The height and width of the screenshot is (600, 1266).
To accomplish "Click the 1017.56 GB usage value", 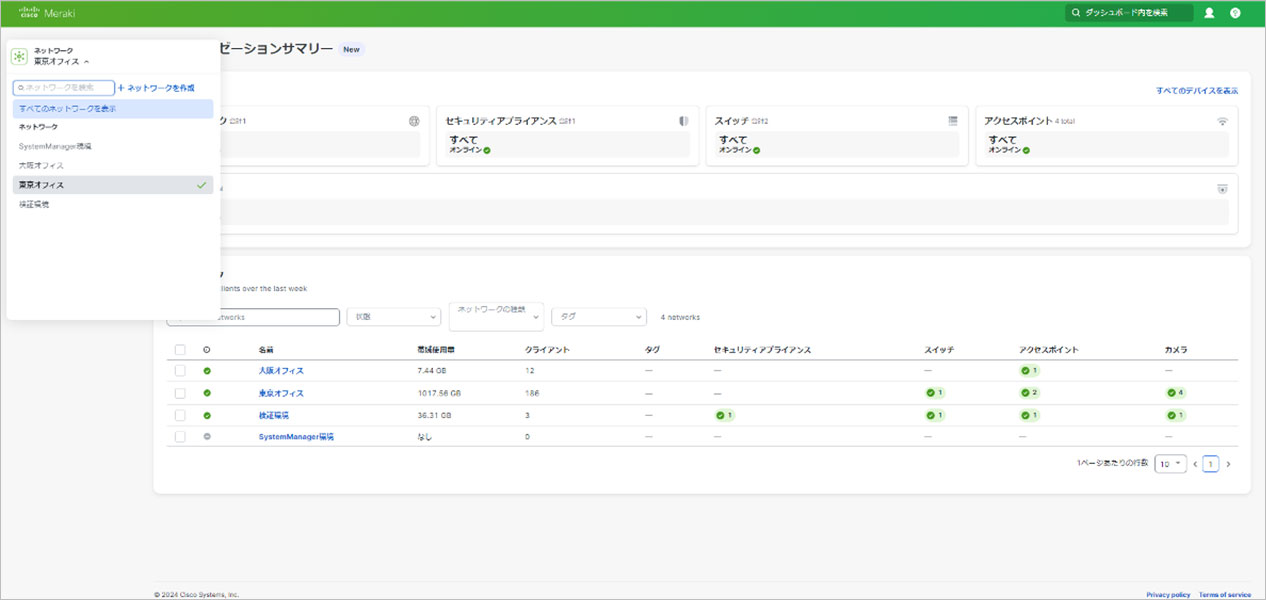I will pos(439,393).
